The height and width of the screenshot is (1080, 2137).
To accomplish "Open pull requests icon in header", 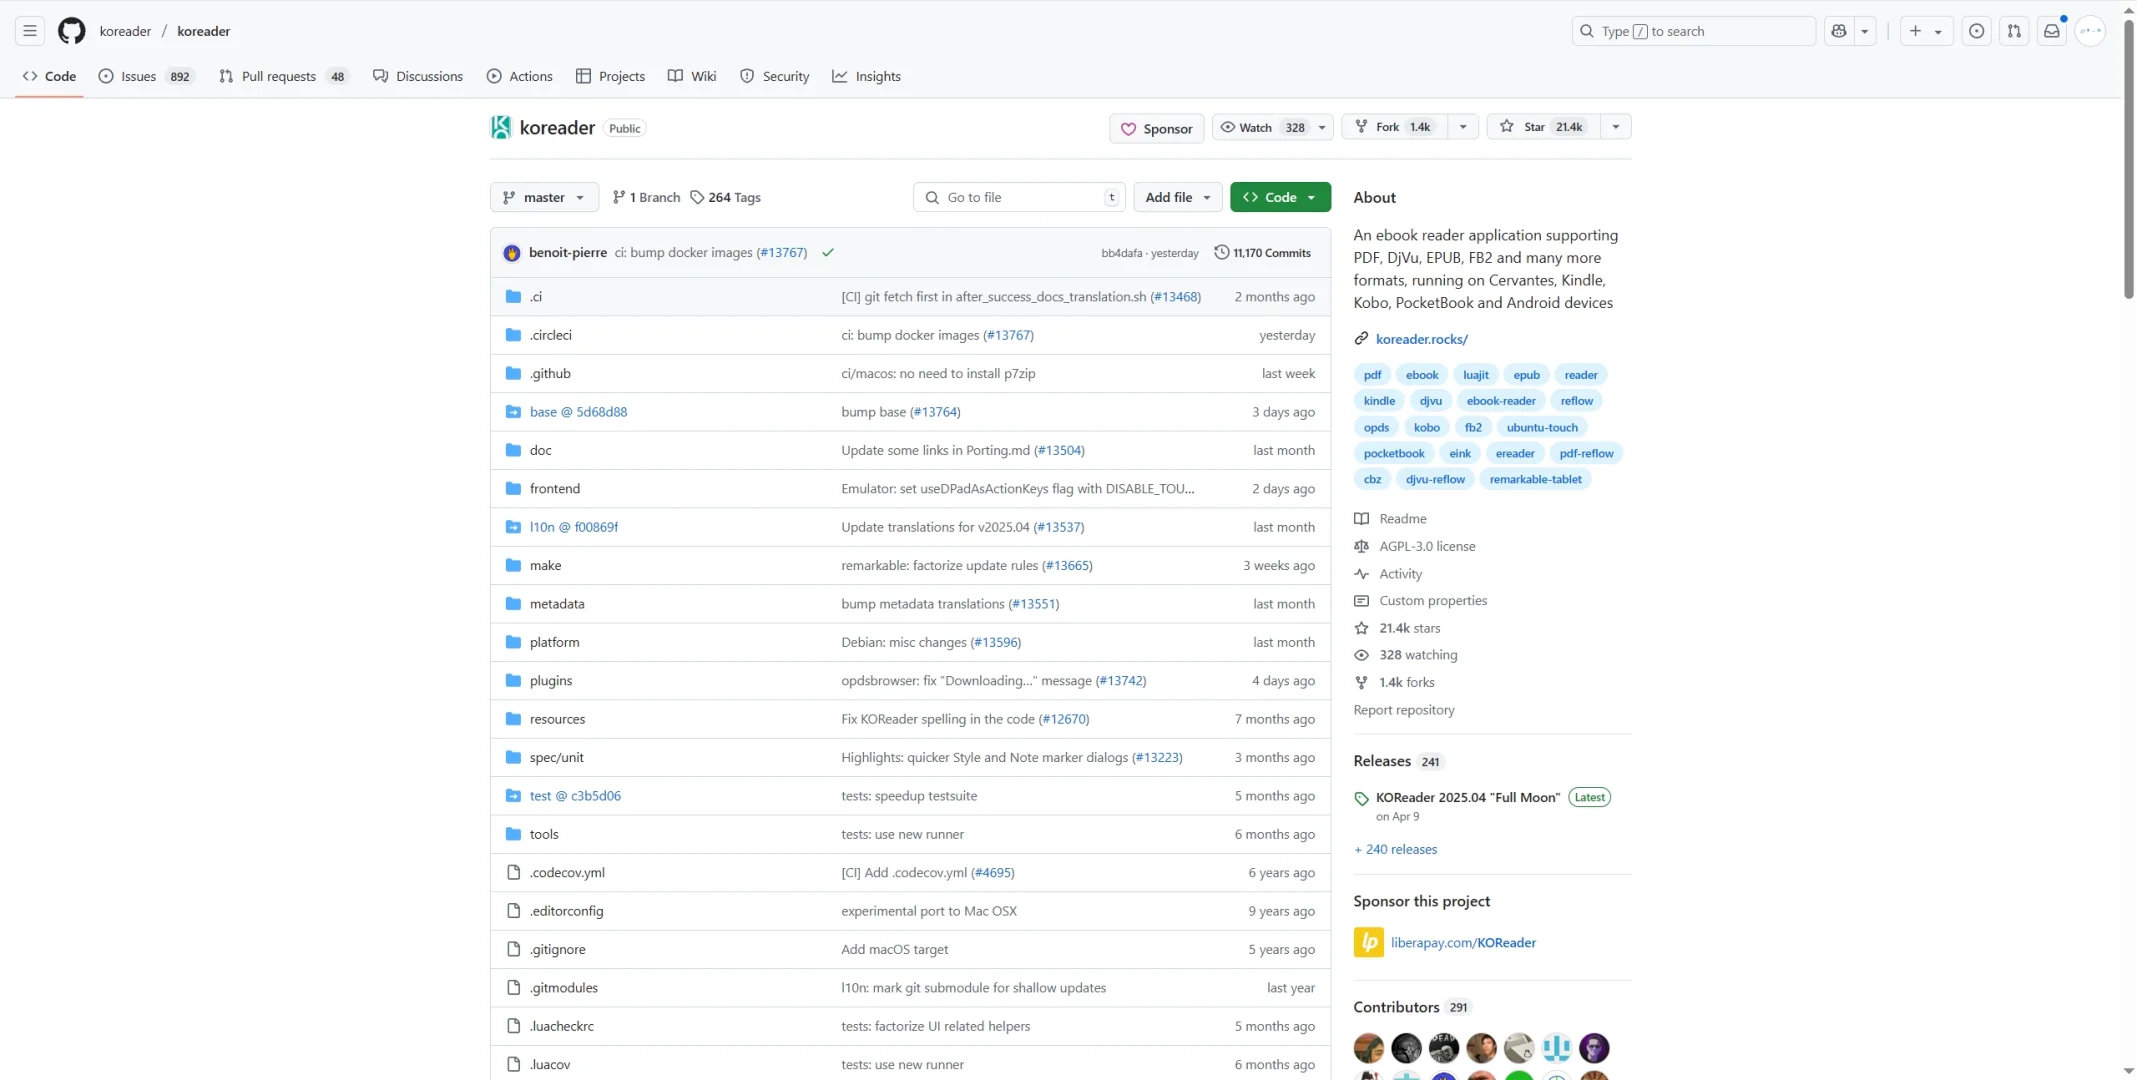I will [2014, 31].
